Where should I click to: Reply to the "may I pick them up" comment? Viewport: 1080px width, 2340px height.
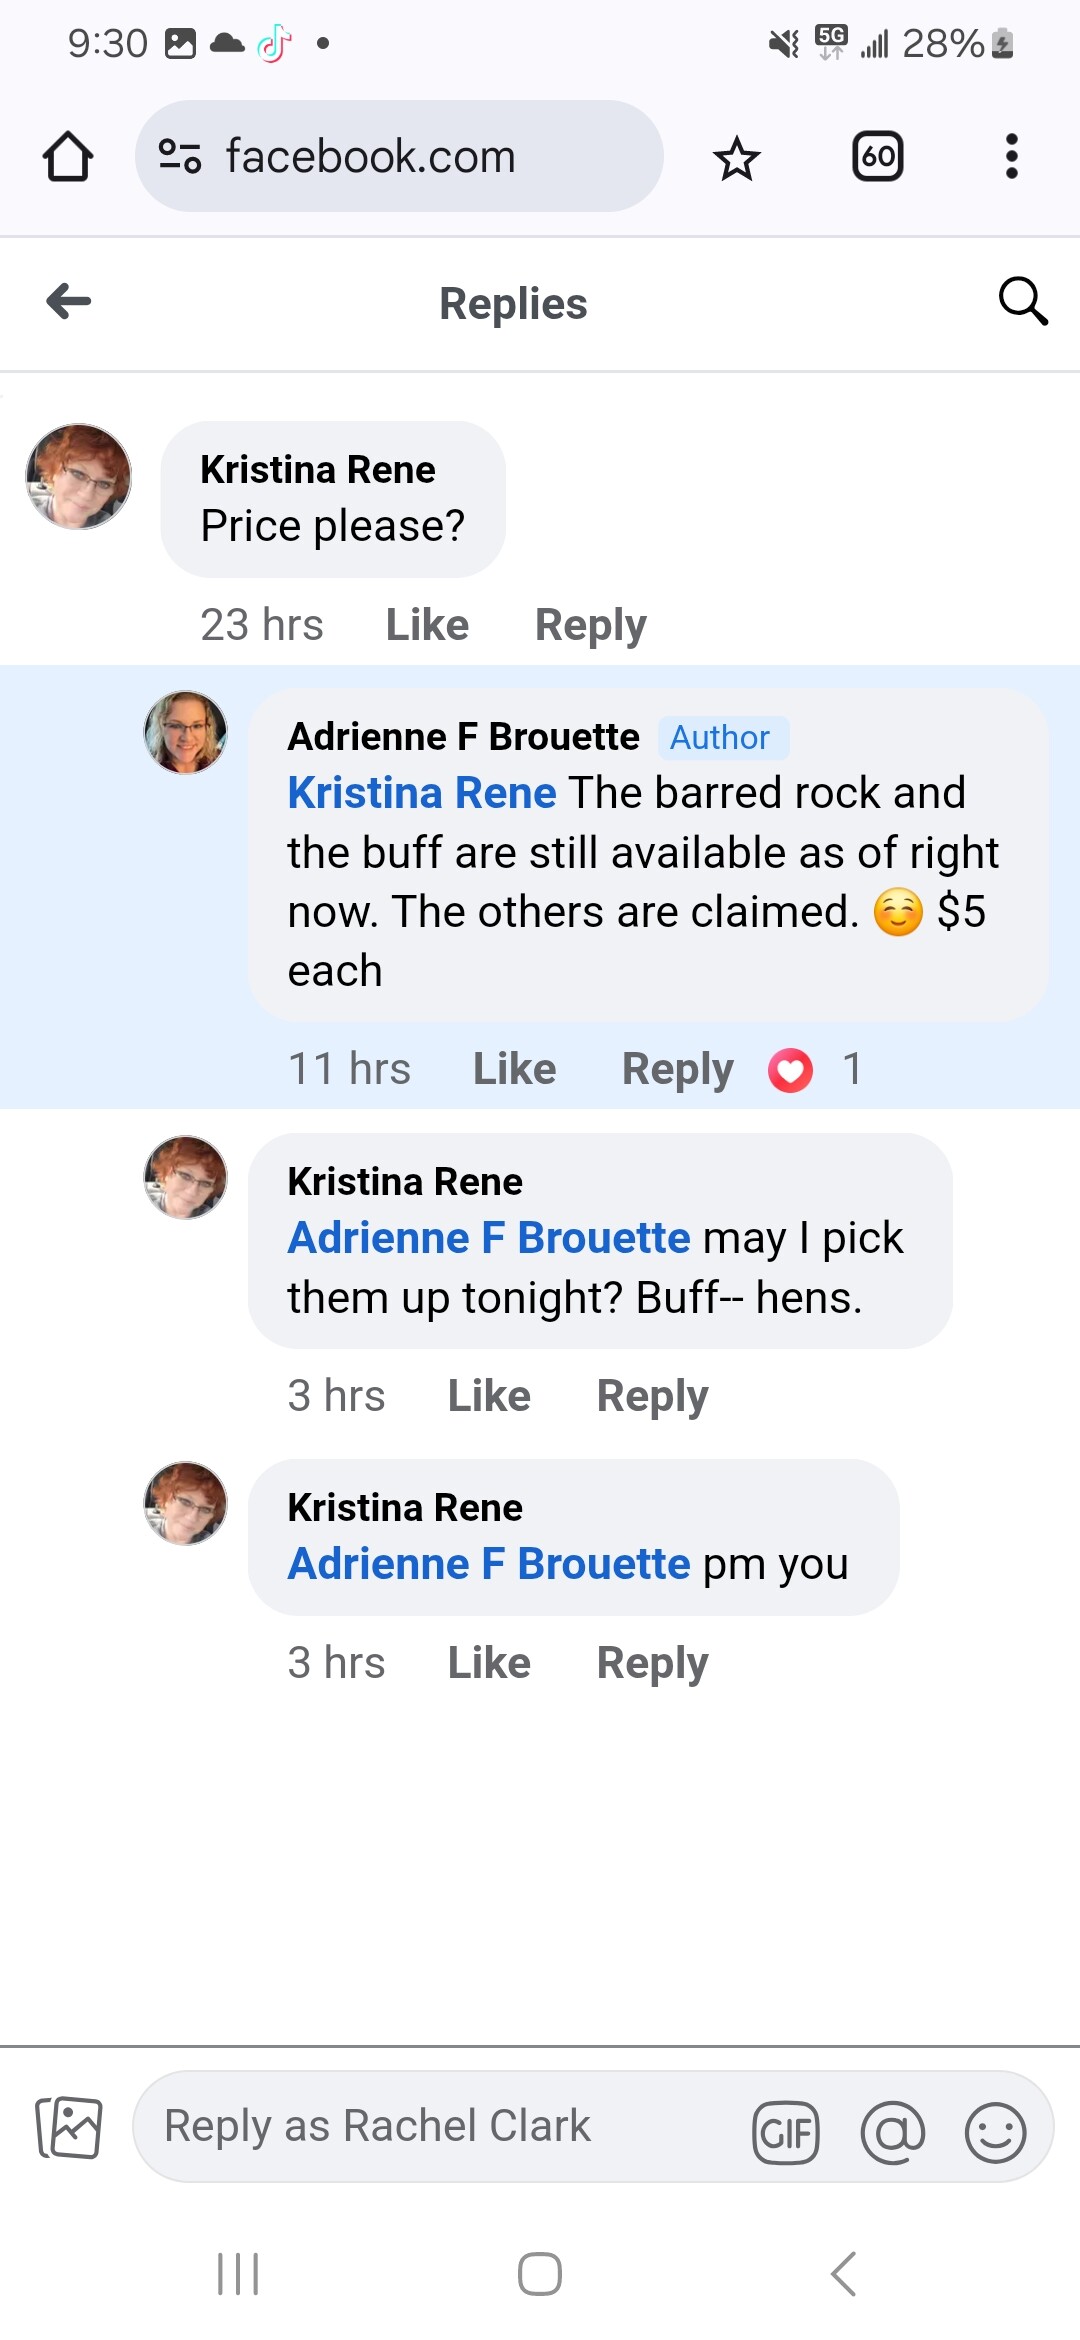[x=652, y=1396]
